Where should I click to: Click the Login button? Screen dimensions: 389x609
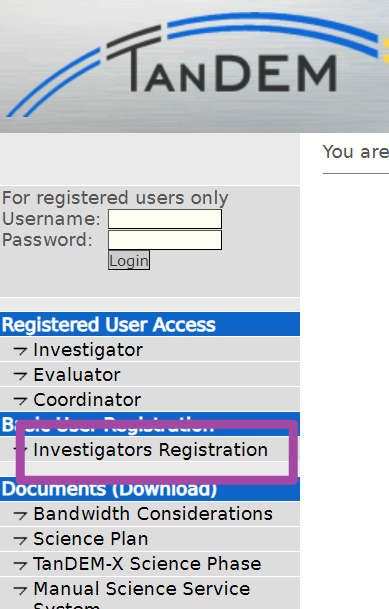(129, 260)
